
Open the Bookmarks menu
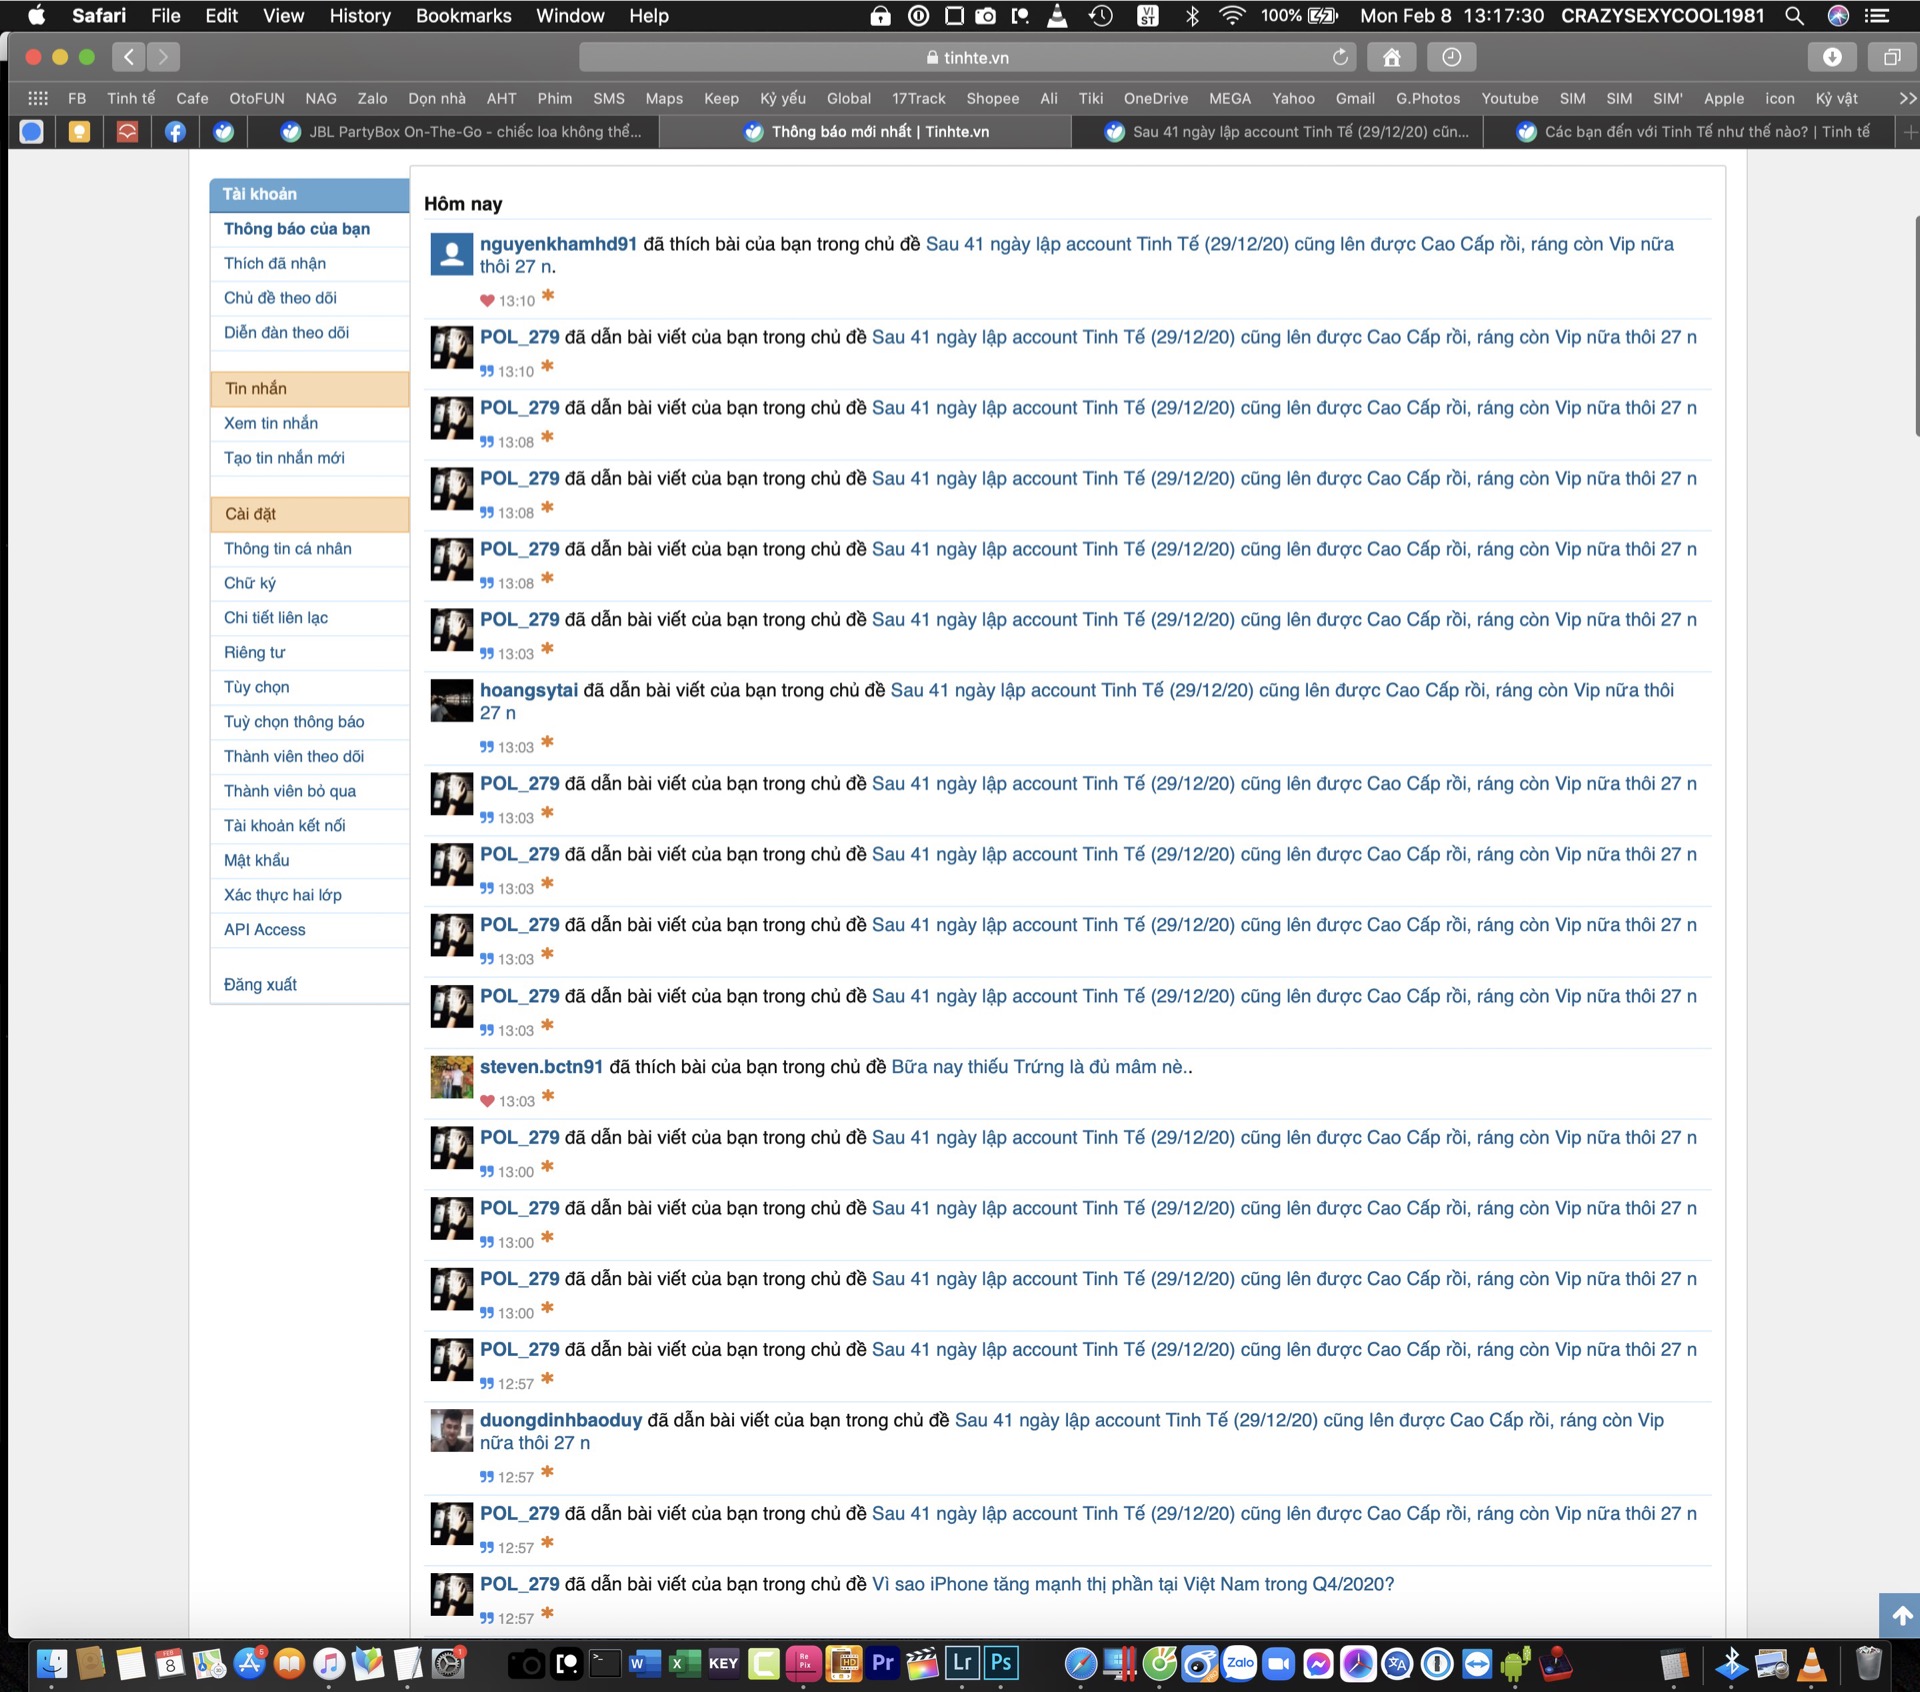coord(463,16)
